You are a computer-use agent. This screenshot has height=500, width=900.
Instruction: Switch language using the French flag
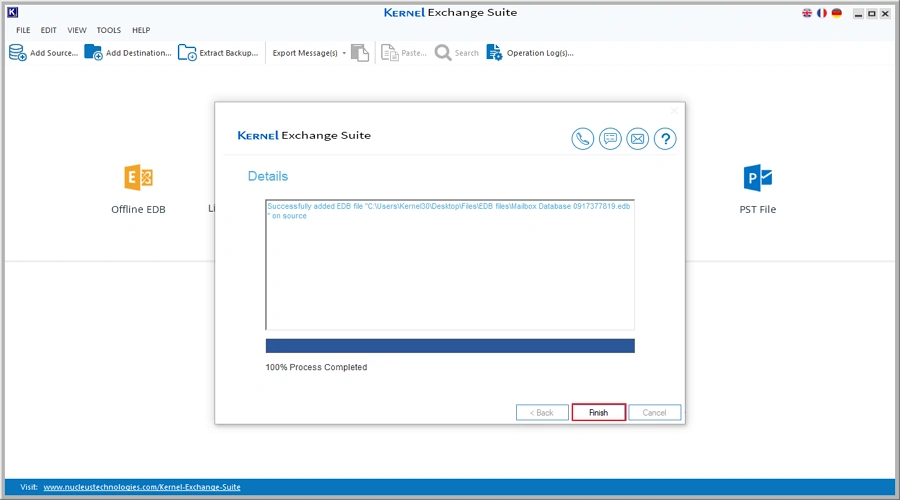[x=822, y=13]
